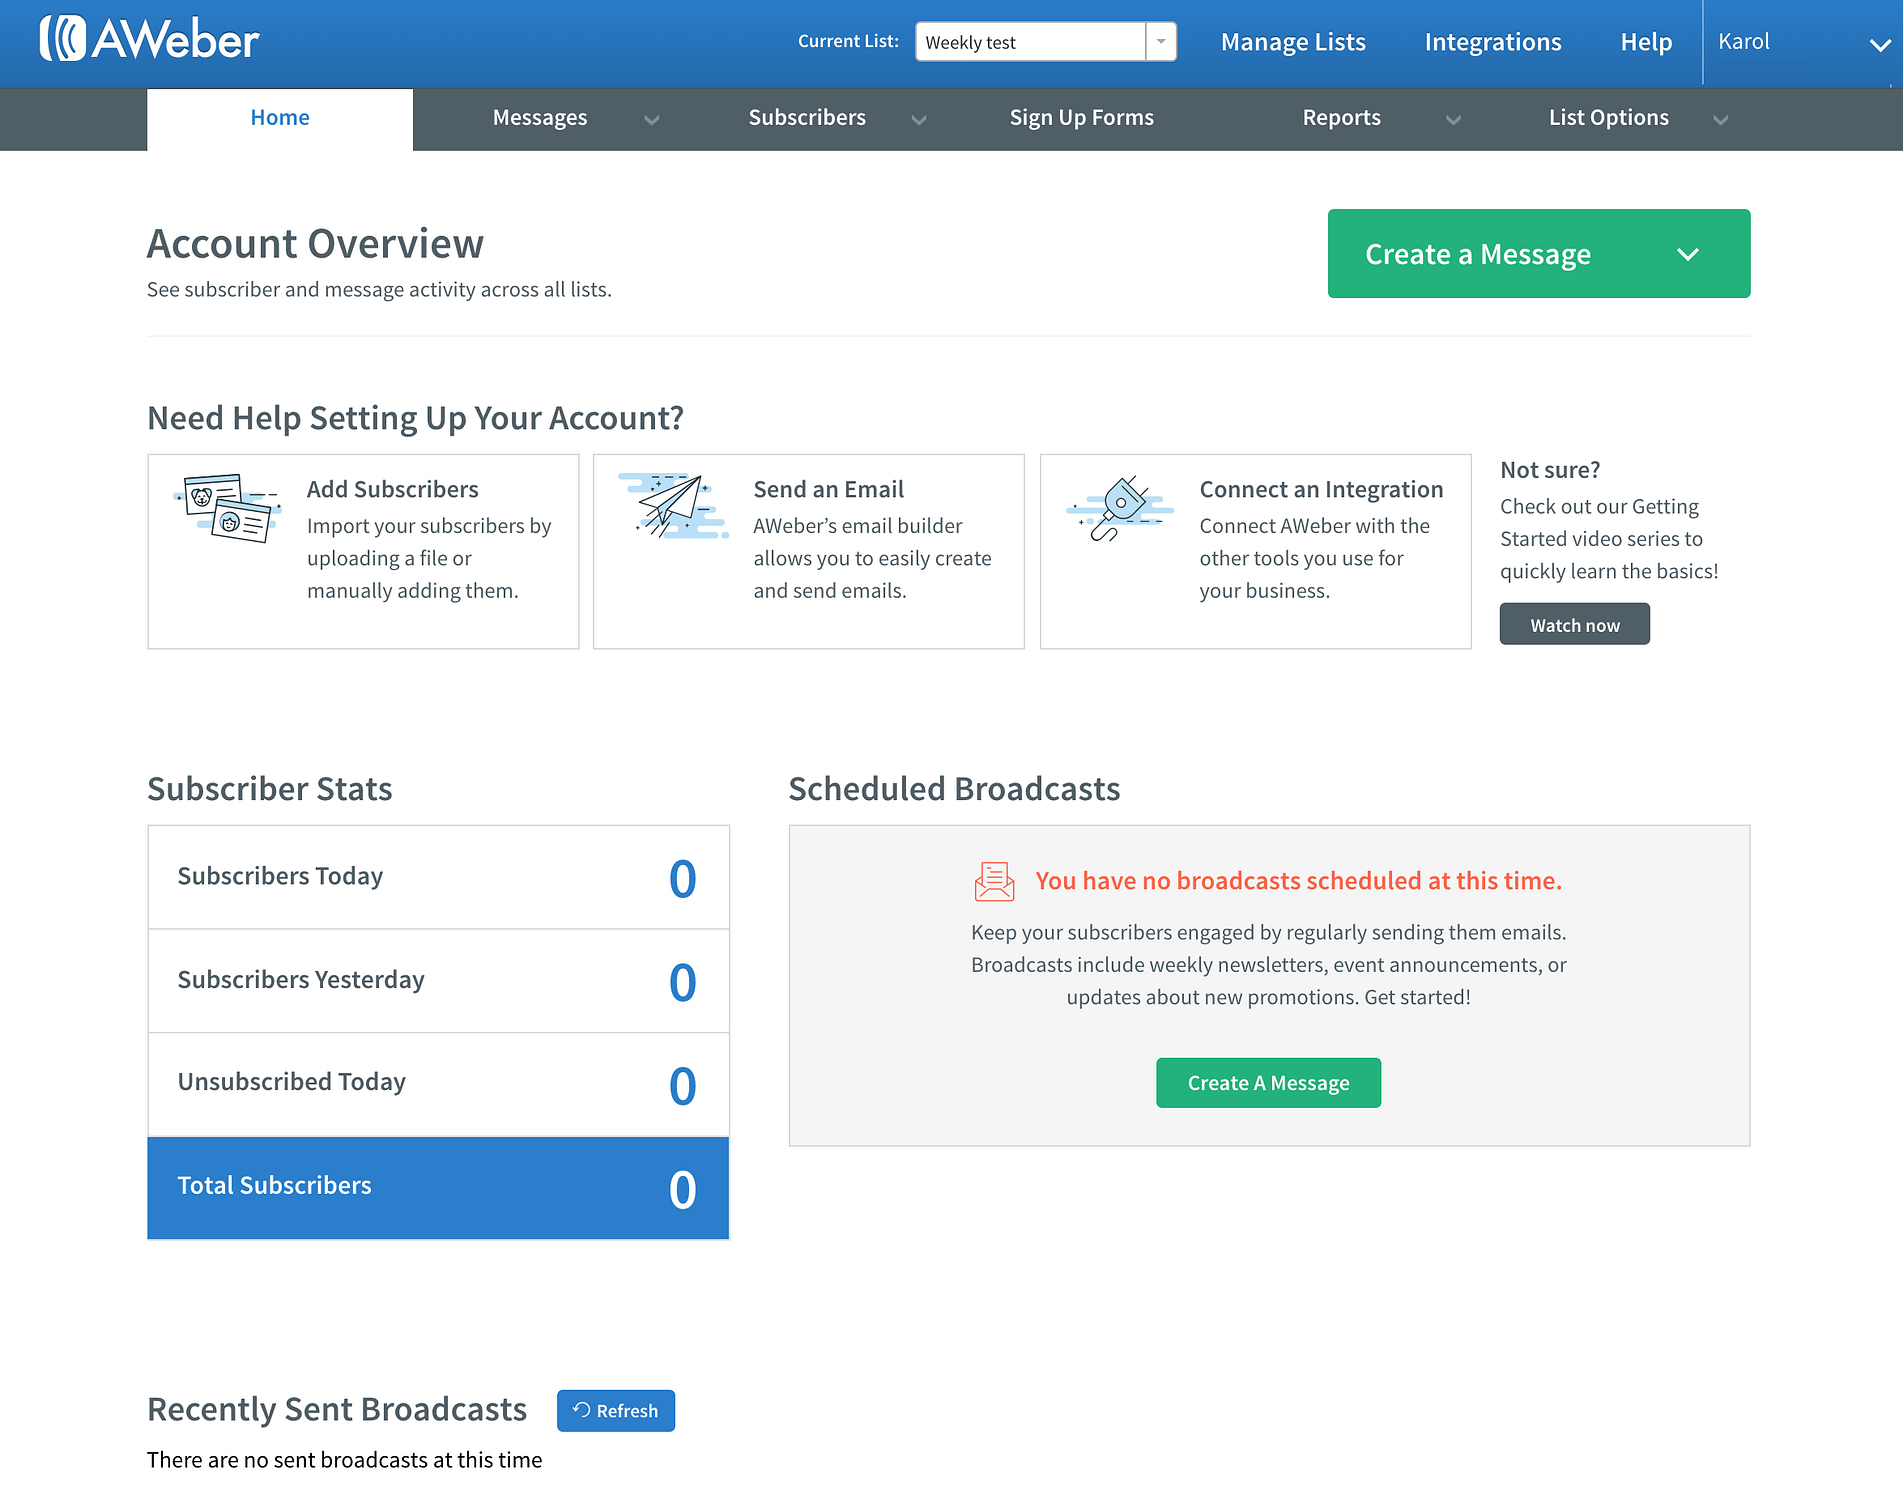
Task: Click the Total Subscribers row
Action: coord(438,1187)
